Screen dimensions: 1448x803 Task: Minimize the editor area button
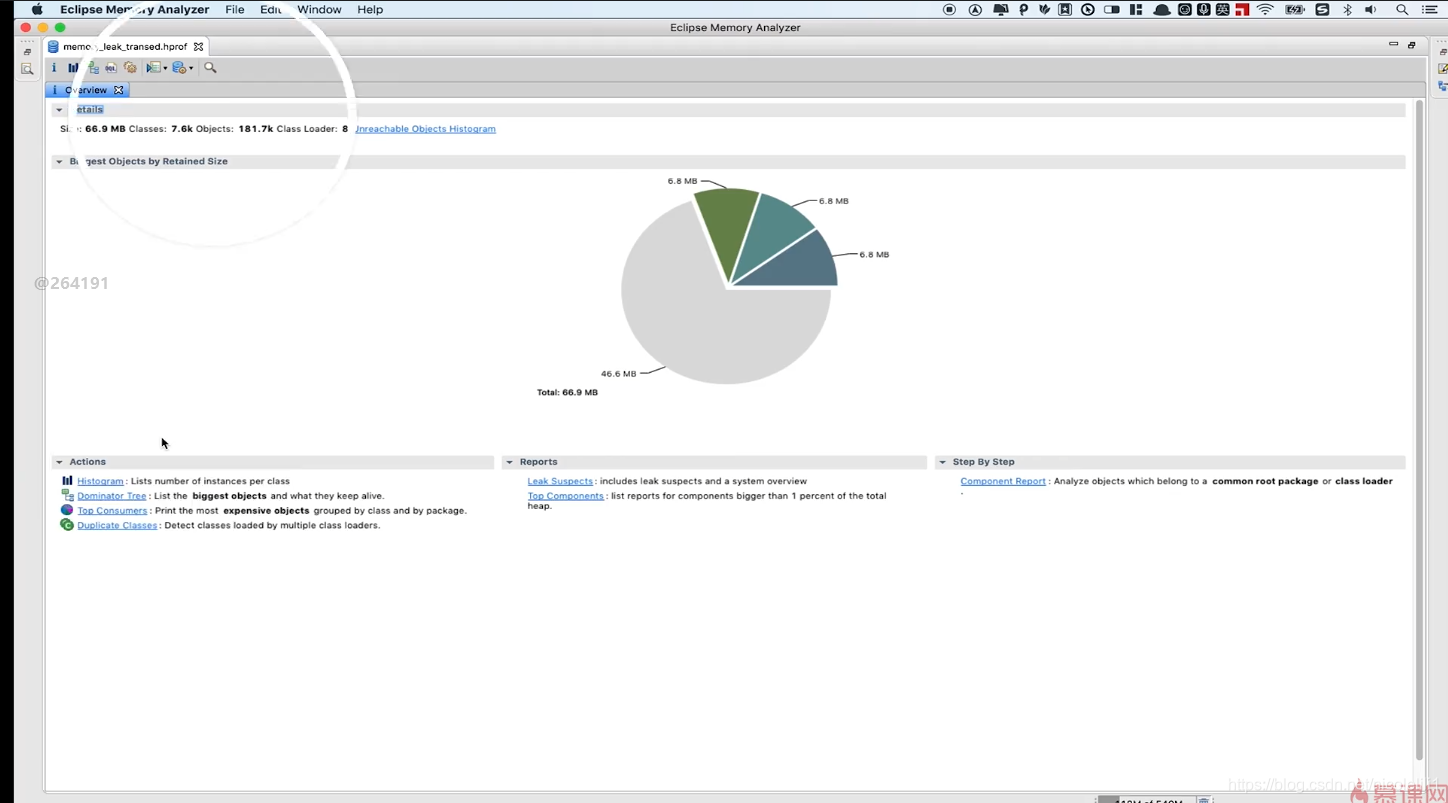[x=1393, y=45]
